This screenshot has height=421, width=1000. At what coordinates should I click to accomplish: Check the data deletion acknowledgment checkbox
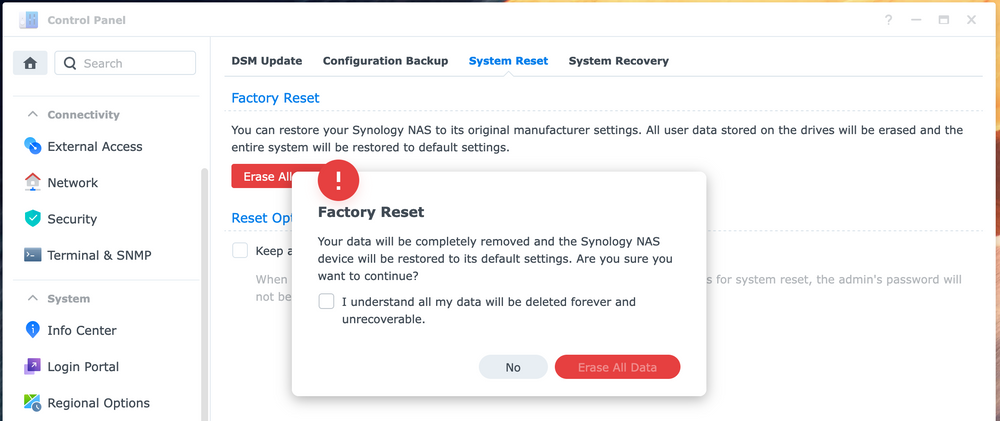(327, 302)
